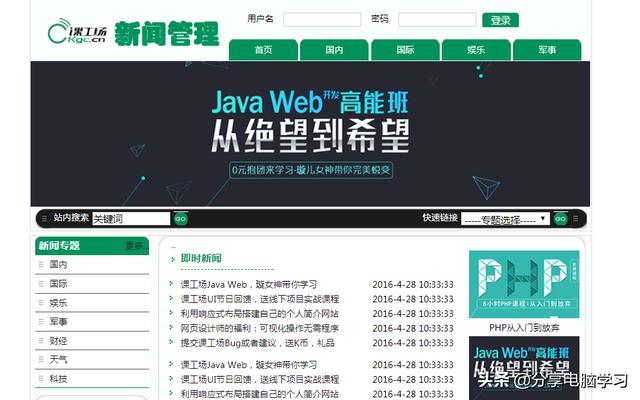Open 网页设计师的福利：可视化操作无需程序 link
640x400 pixels.
tap(260, 328)
